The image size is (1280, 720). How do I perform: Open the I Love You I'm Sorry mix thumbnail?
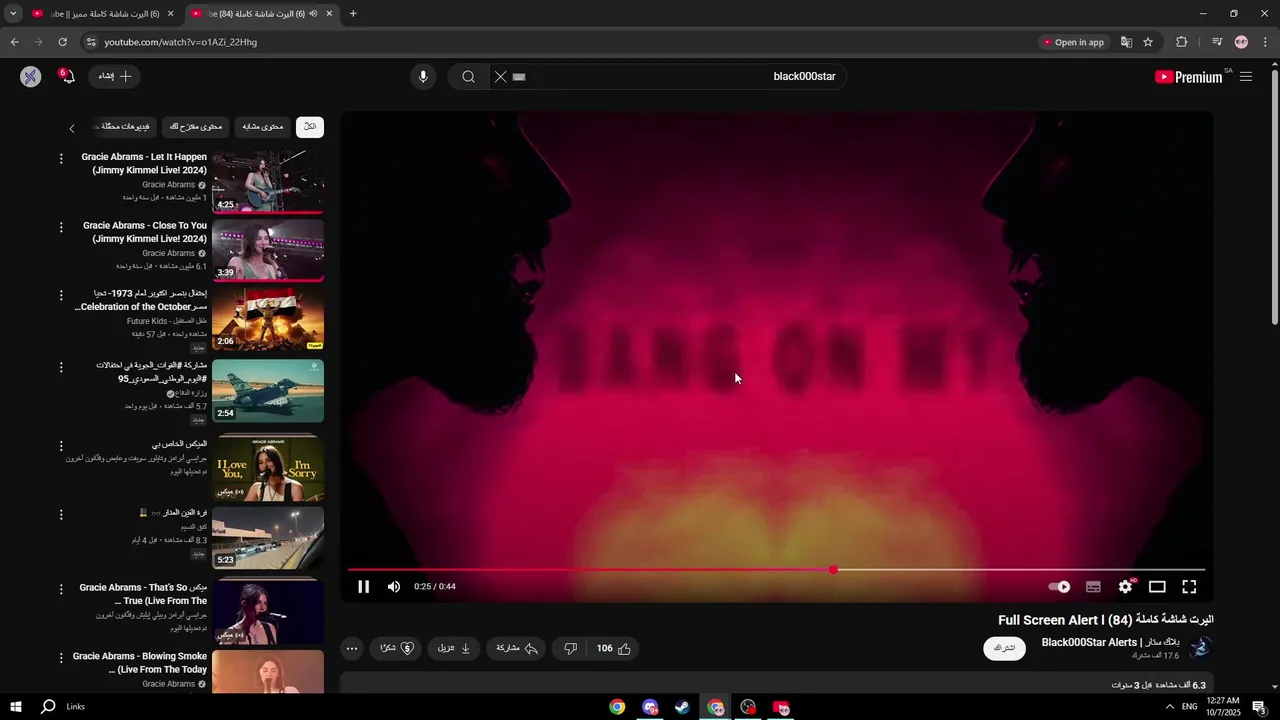(268, 468)
